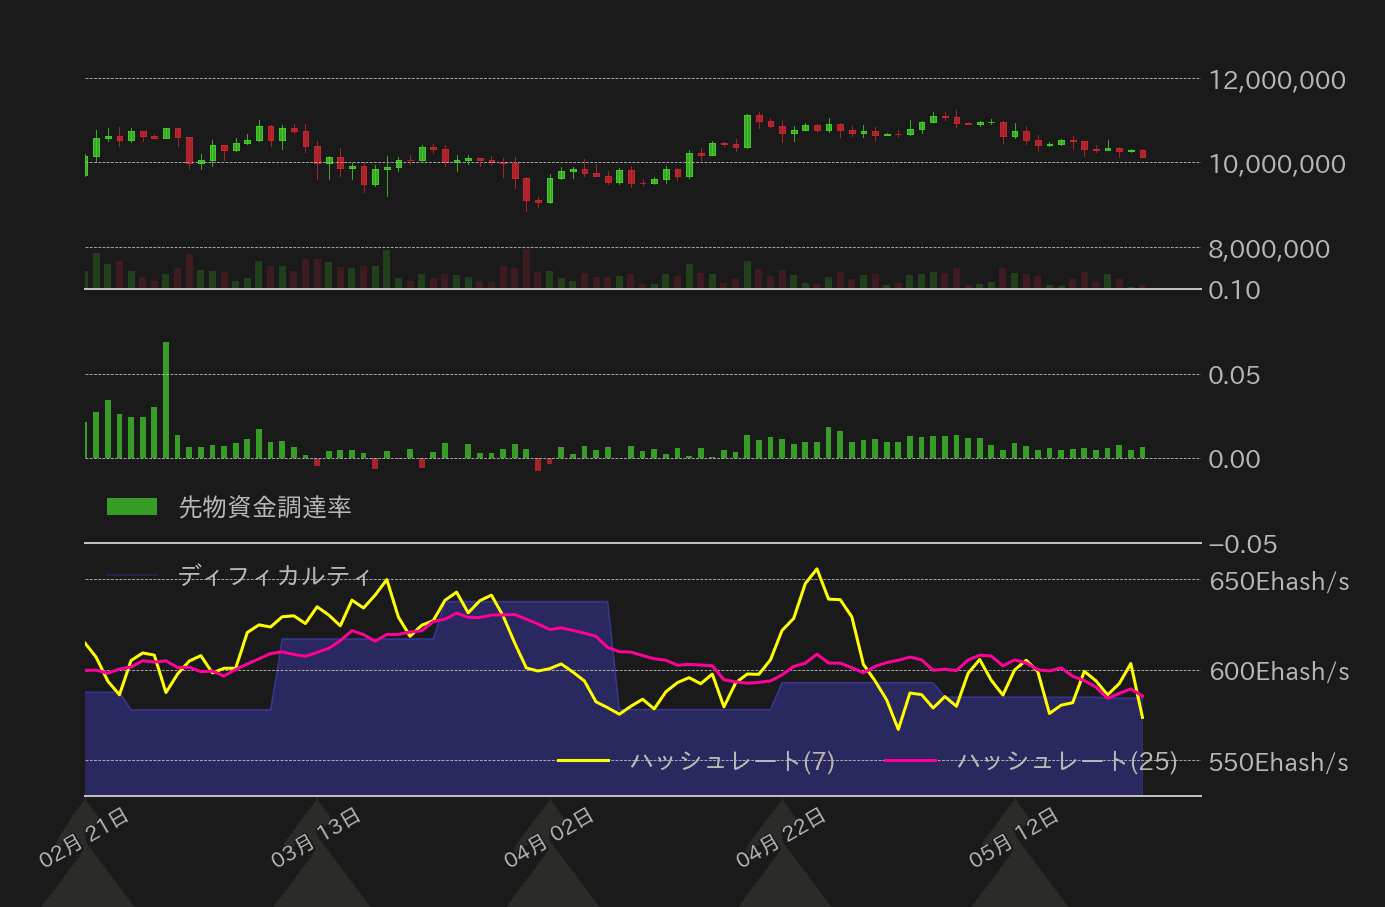Select the 03月 13日 date label
Image resolution: width=1385 pixels, height=907 pixels.
click(317, 838)
